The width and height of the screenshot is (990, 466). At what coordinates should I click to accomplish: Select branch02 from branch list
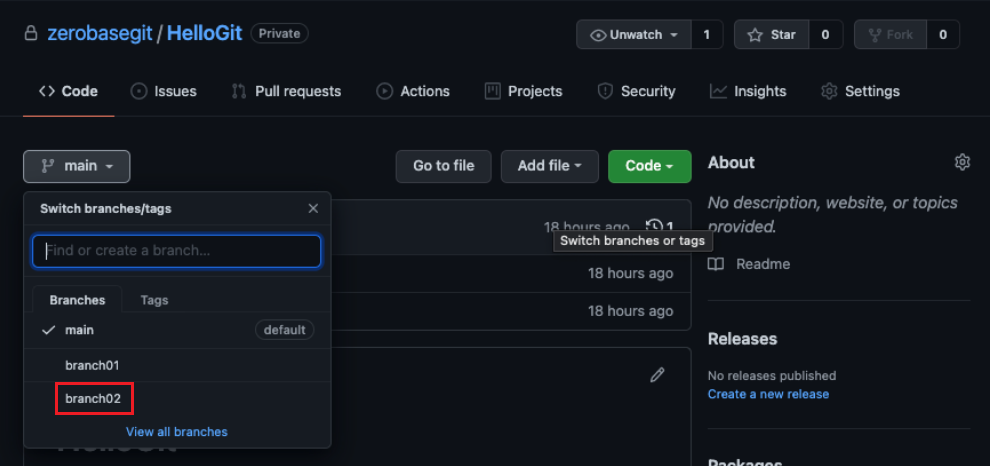coord(93,399)
